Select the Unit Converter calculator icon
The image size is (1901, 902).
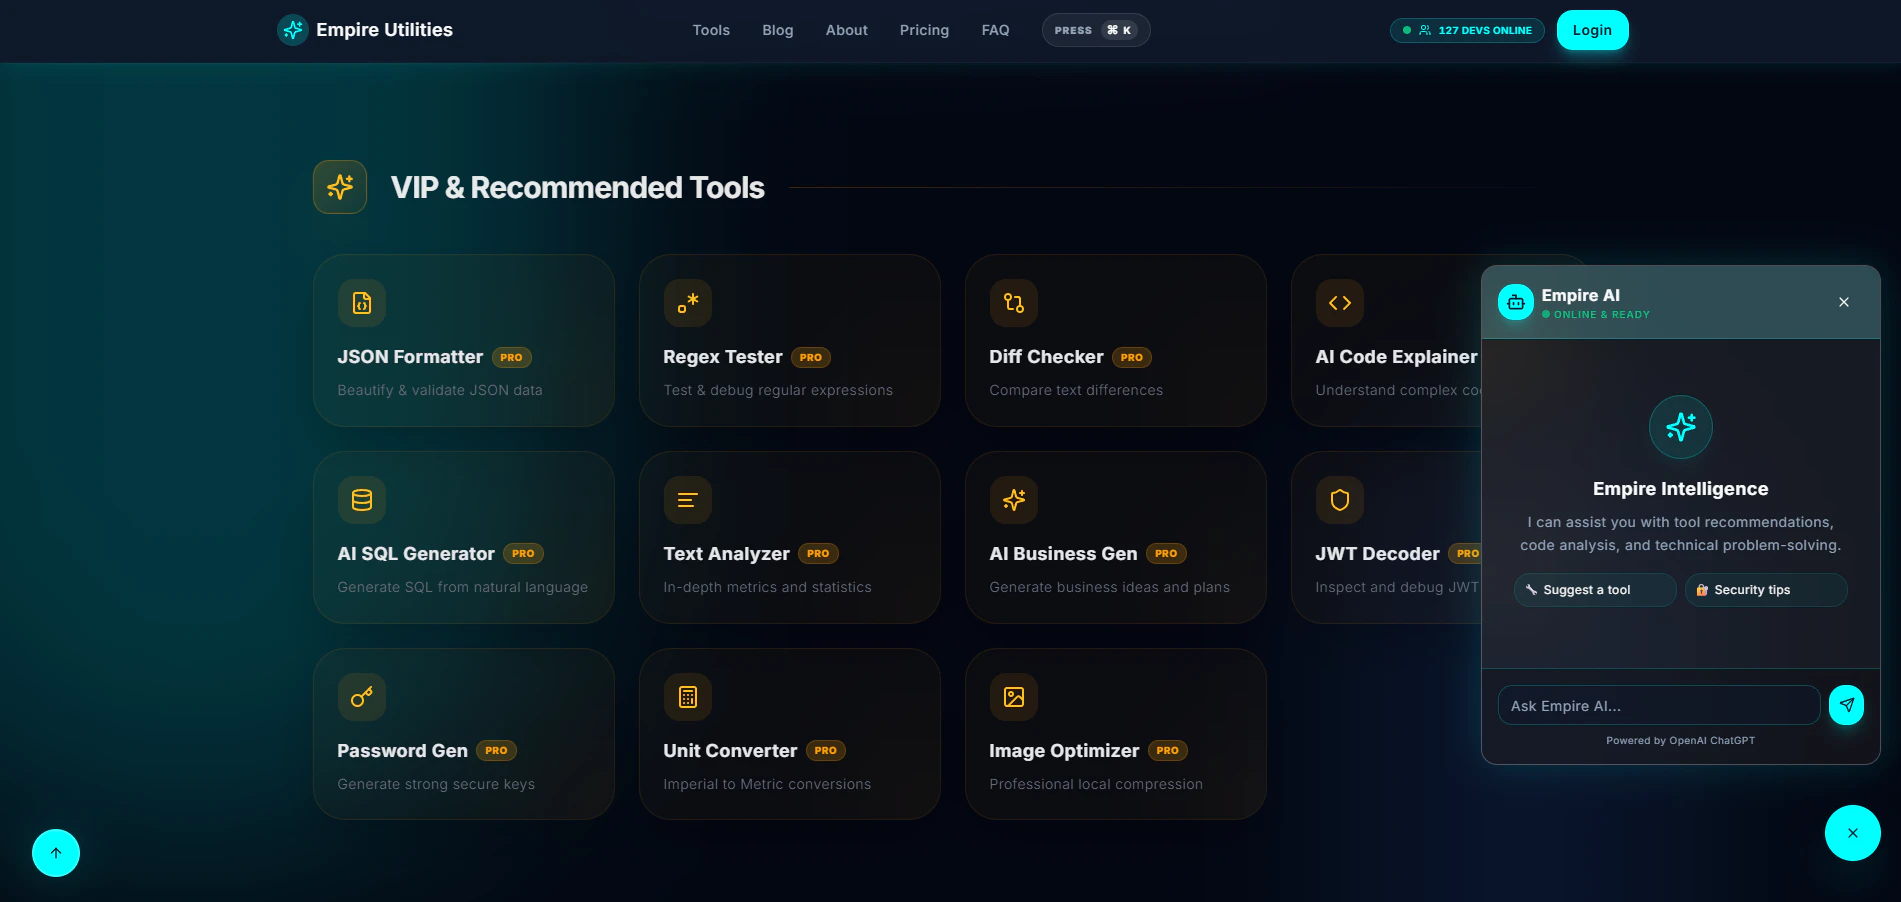click(687, 696)
